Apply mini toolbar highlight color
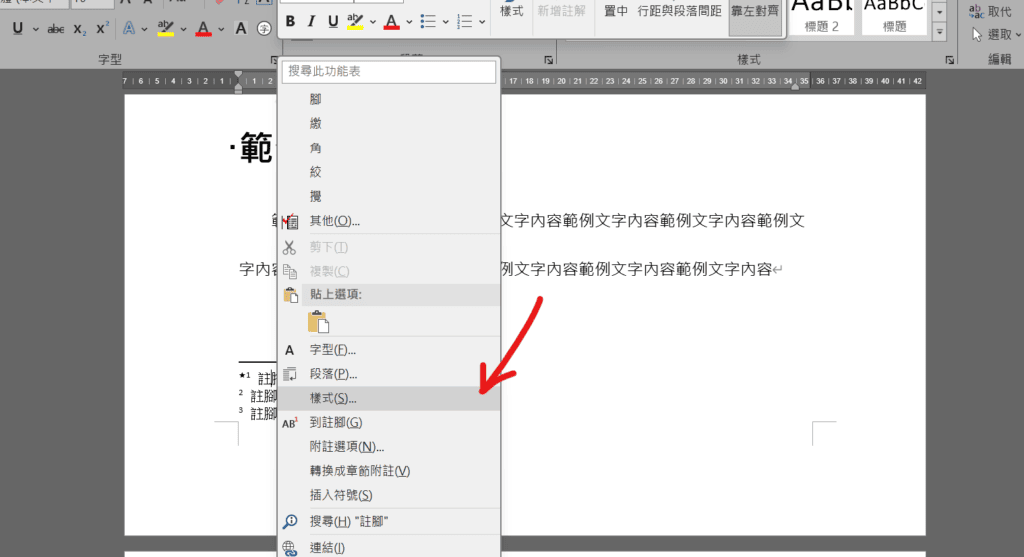1024x557 pixels. point(355,22)
